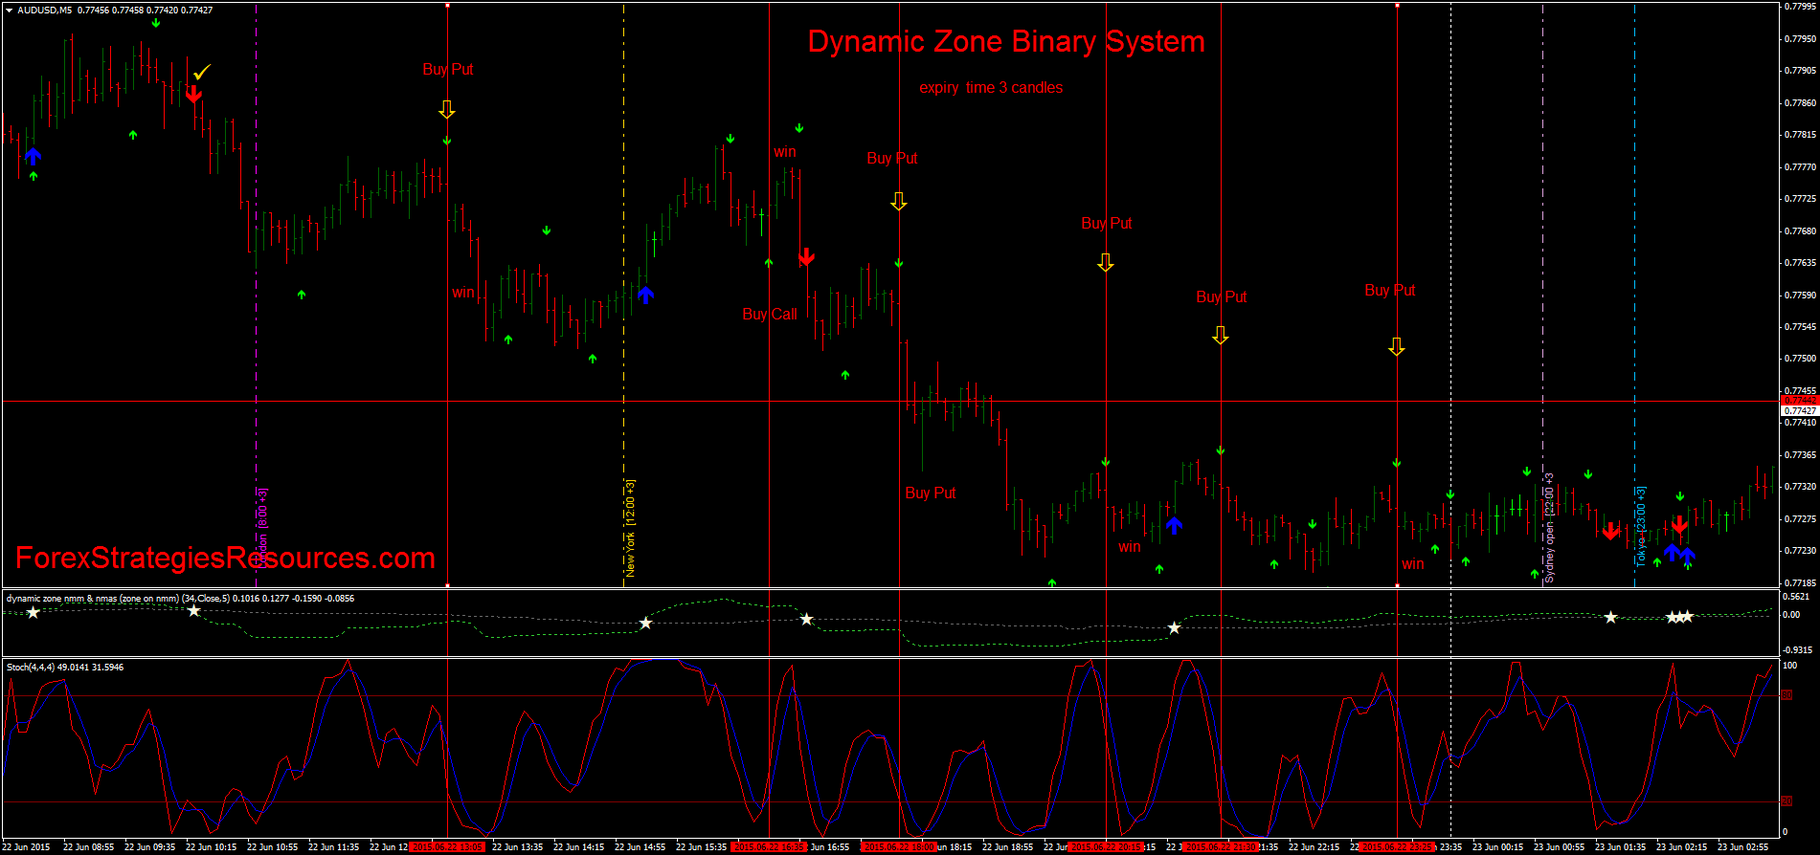This screenshot has height=855, width=1820.
Task: Click the red down arrow right of the Tokyo line
Action: click(1680, 525)
